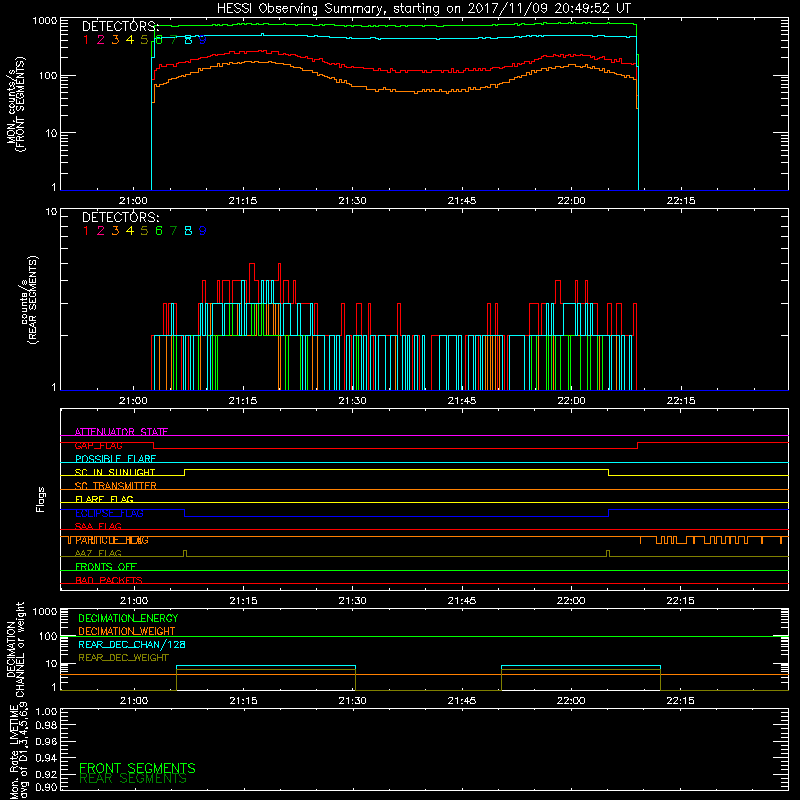Select yellow detector 4 in front segments legend
800x800 pixels.
130,40
